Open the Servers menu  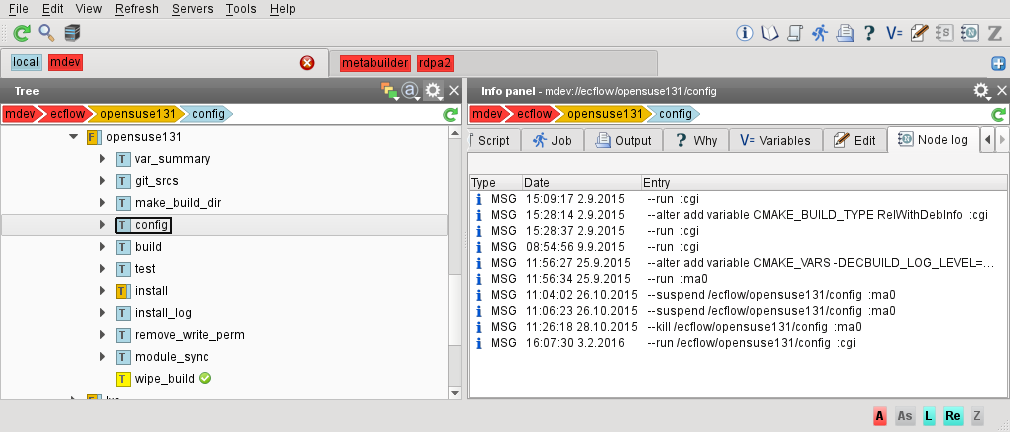point(191,9)
